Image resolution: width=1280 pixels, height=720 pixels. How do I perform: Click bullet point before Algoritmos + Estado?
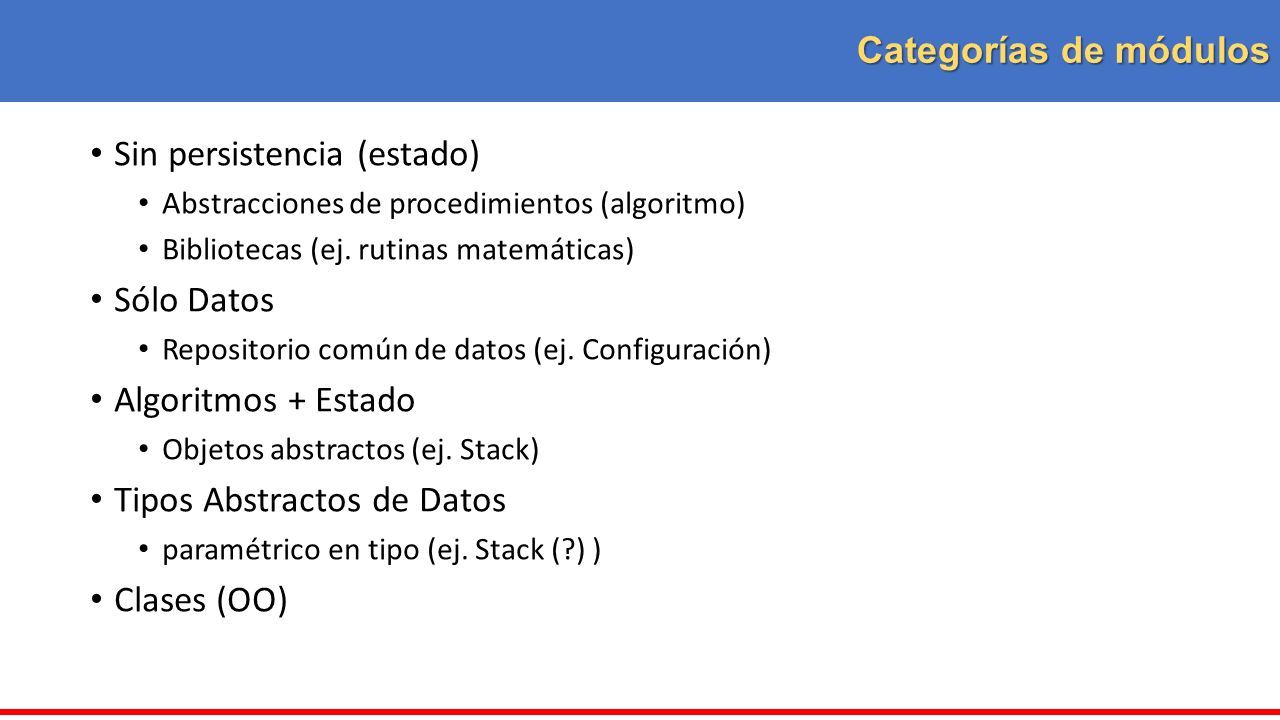coord(97,400)
